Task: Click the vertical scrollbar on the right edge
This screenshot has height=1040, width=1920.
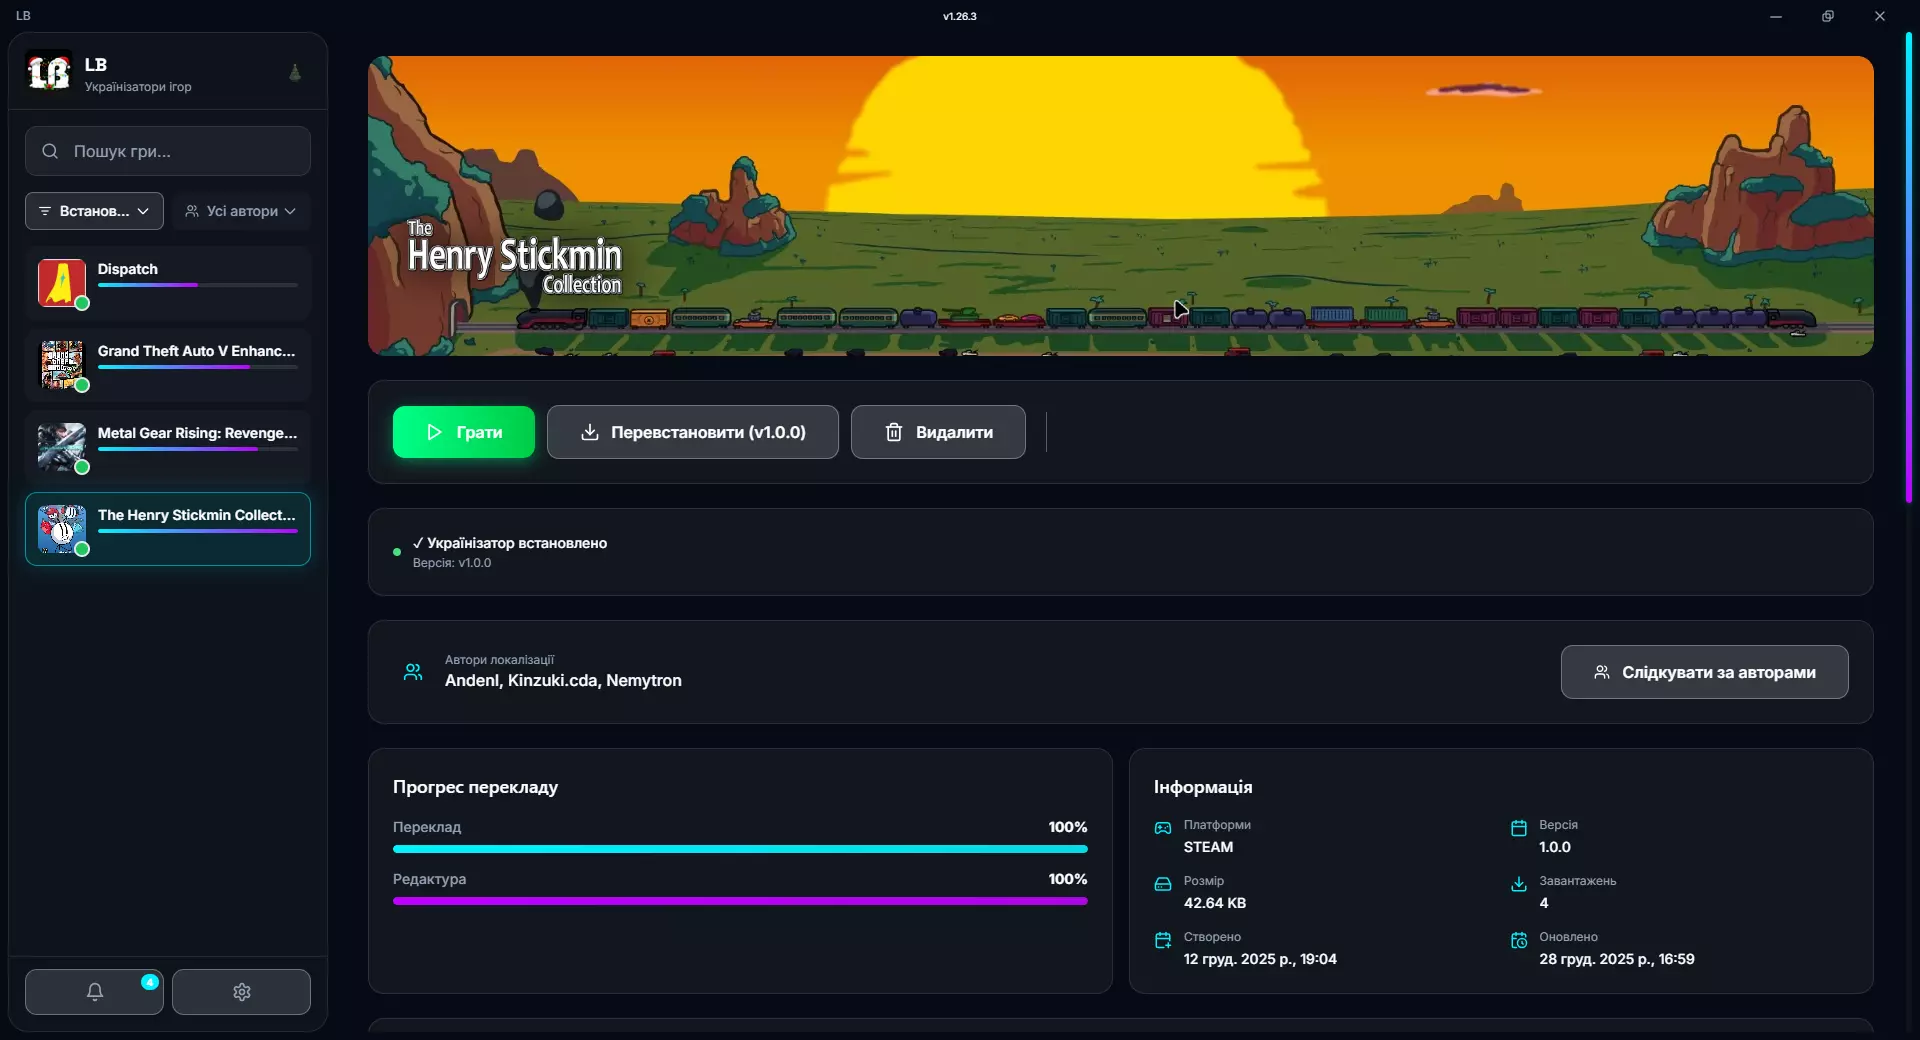Action: point(1909,268)
